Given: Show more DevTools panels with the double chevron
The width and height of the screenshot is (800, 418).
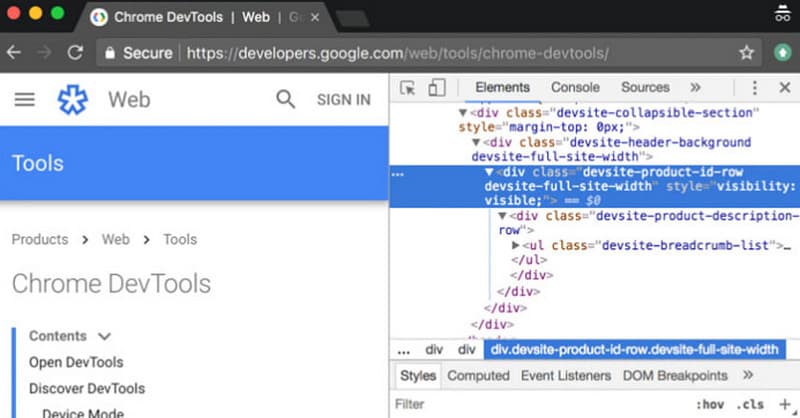Looking at the screenshot, I should click(x=695, y=87).
